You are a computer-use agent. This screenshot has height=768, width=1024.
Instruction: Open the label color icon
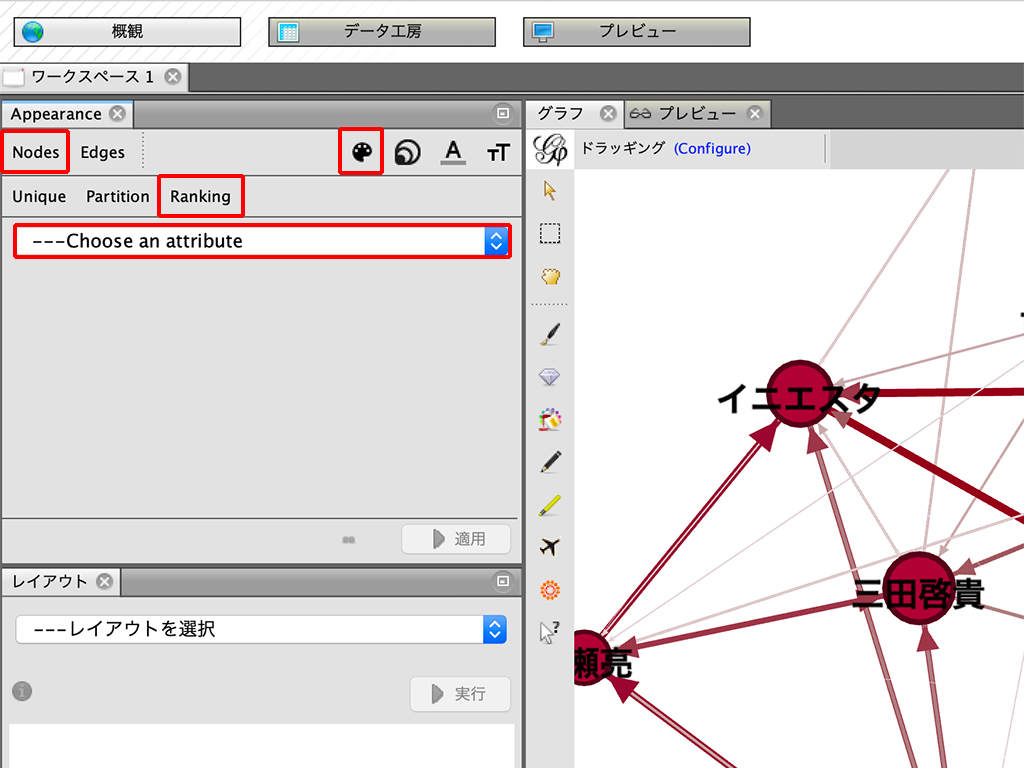click(x=453, y=152)
